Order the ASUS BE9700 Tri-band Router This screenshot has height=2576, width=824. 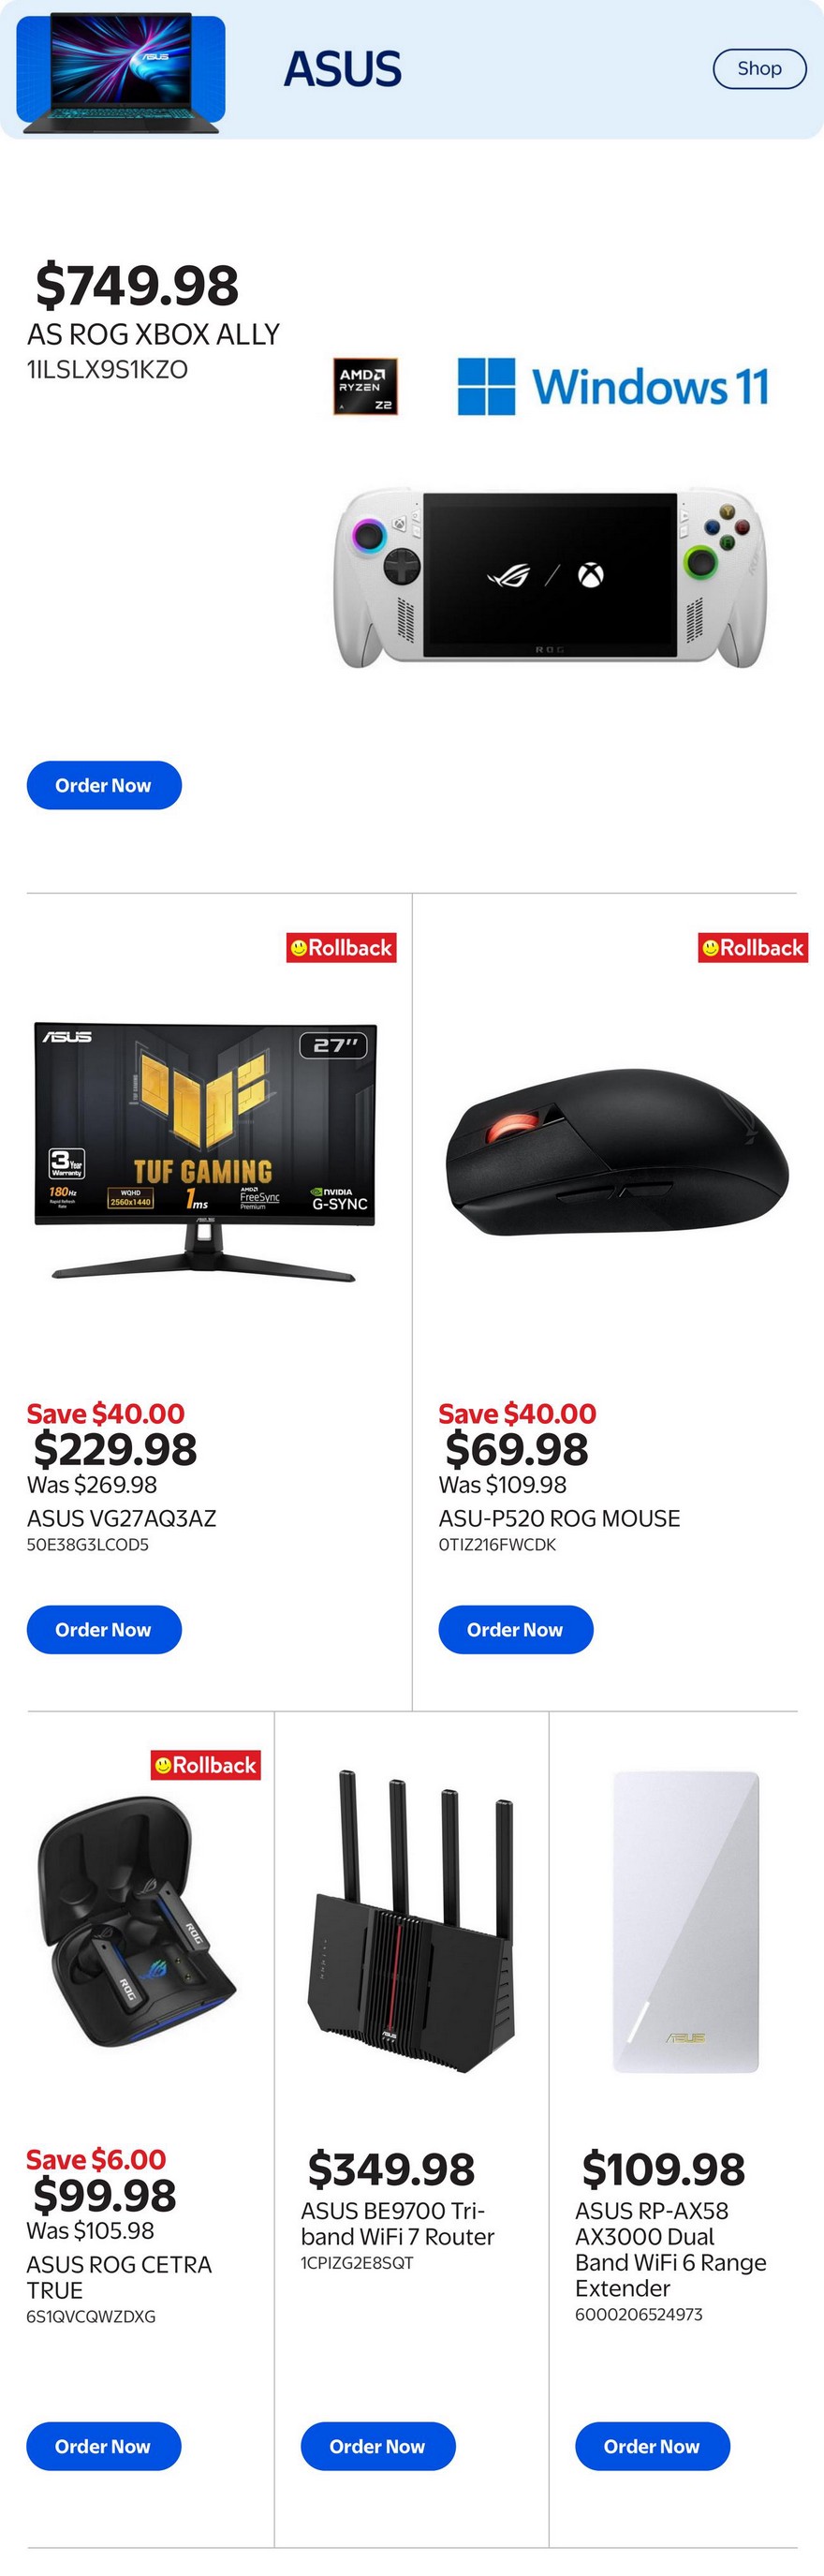[x=378, y=2446]
